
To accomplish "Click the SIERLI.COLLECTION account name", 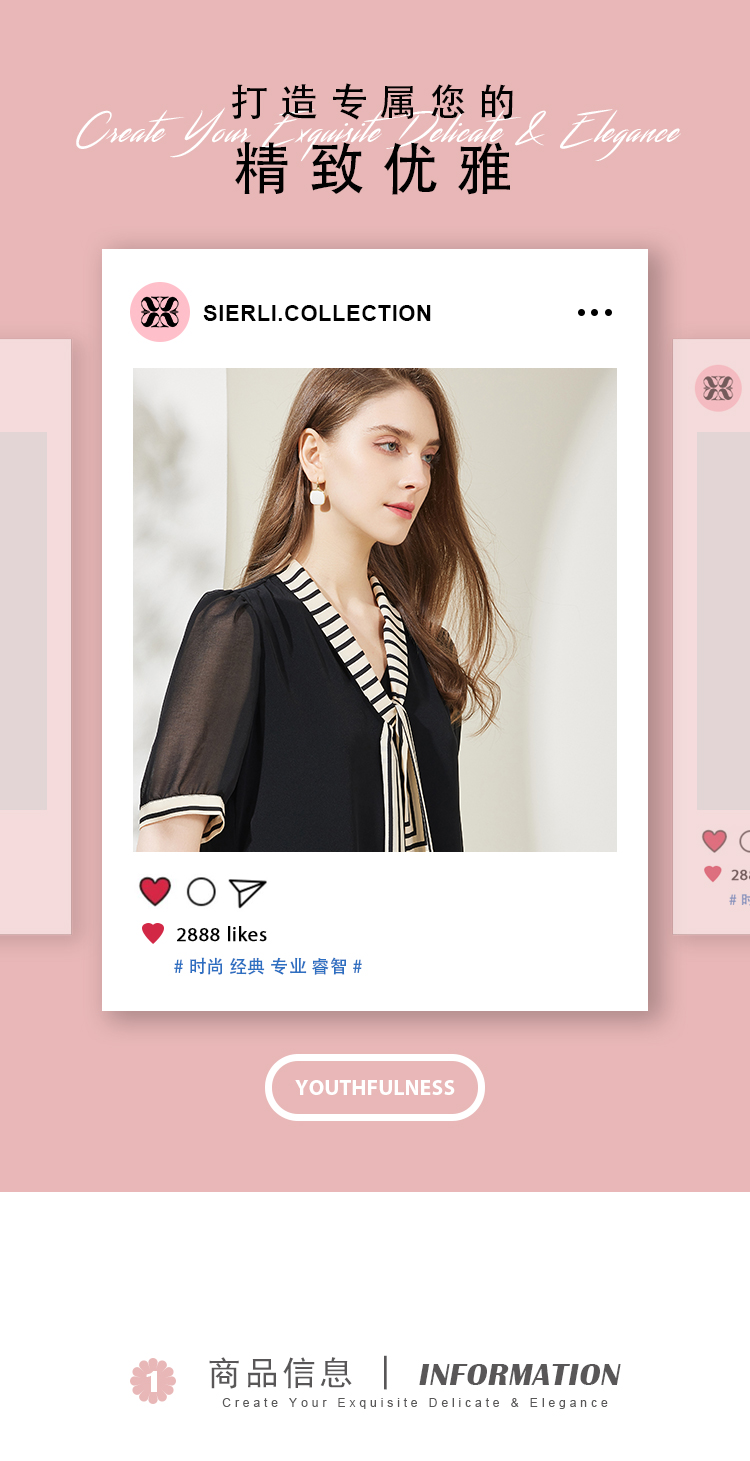I will coord(317,313).
